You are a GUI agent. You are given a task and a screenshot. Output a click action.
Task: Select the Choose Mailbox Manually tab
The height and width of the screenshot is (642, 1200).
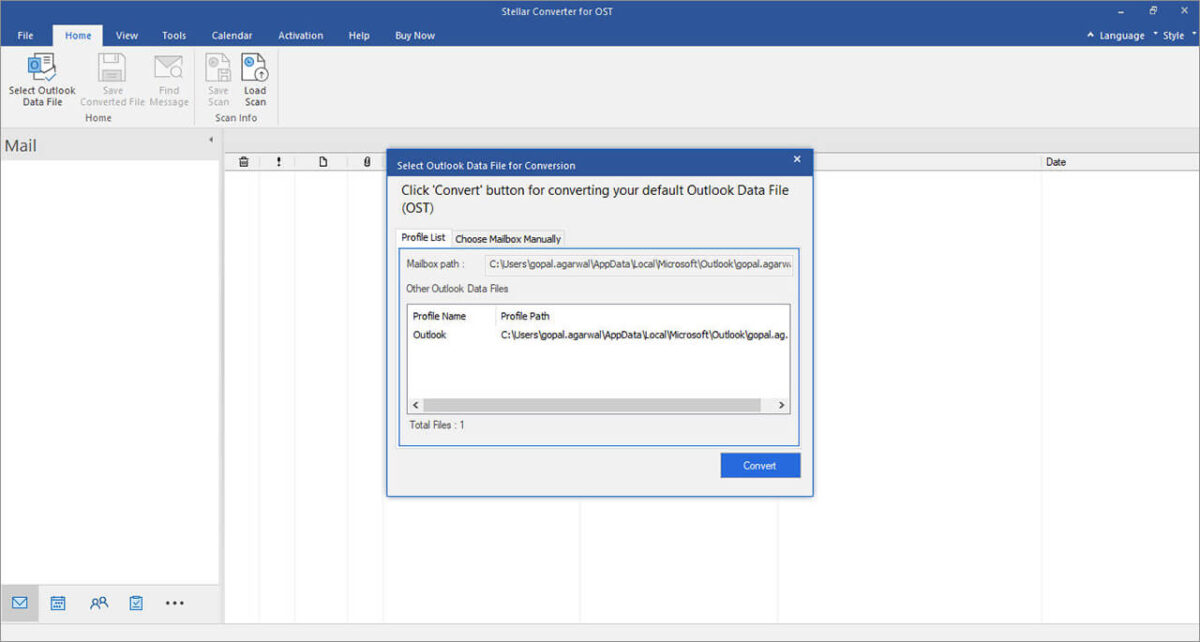click(508, 239)
